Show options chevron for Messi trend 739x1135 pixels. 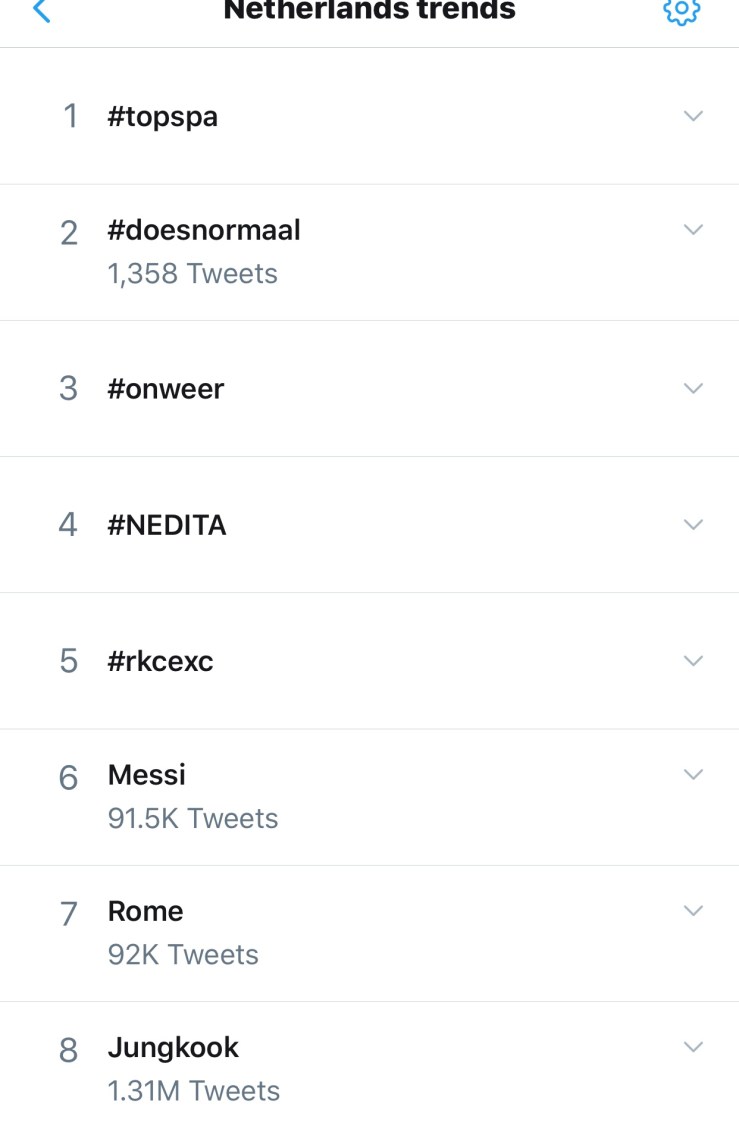coord(693,774)
